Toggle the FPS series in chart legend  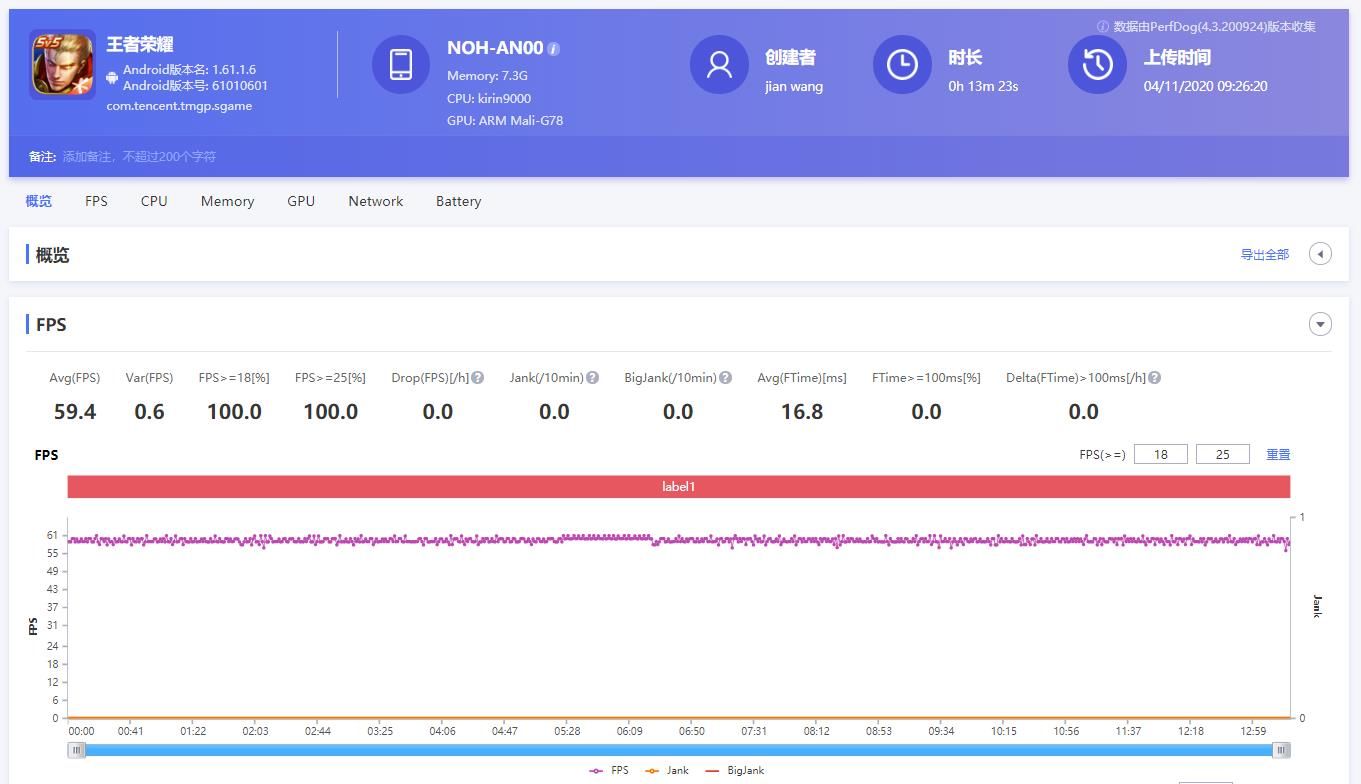point(609,771)
